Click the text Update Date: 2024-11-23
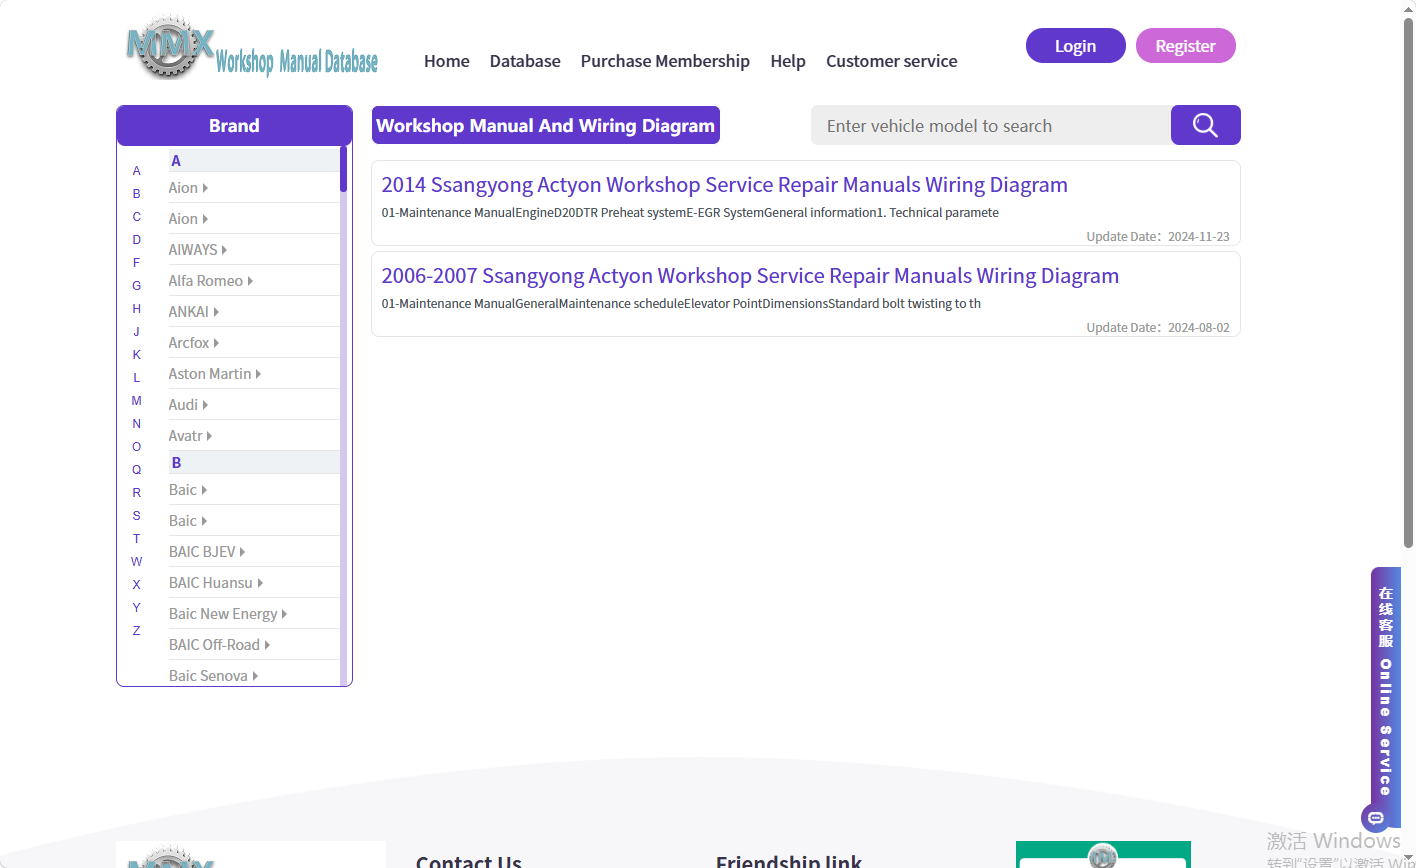Screen dimensions: 1416x868 point(1158,237)
